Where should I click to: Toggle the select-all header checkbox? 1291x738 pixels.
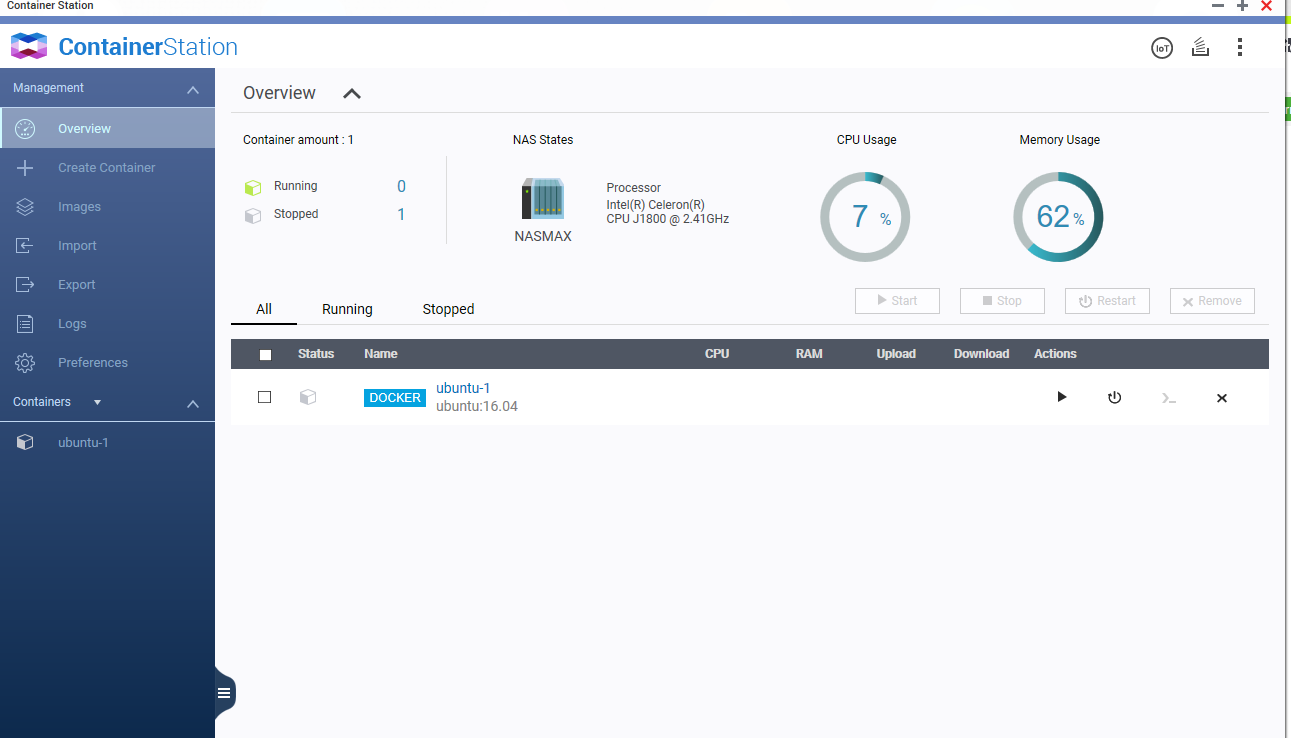[x=265, y=354]
